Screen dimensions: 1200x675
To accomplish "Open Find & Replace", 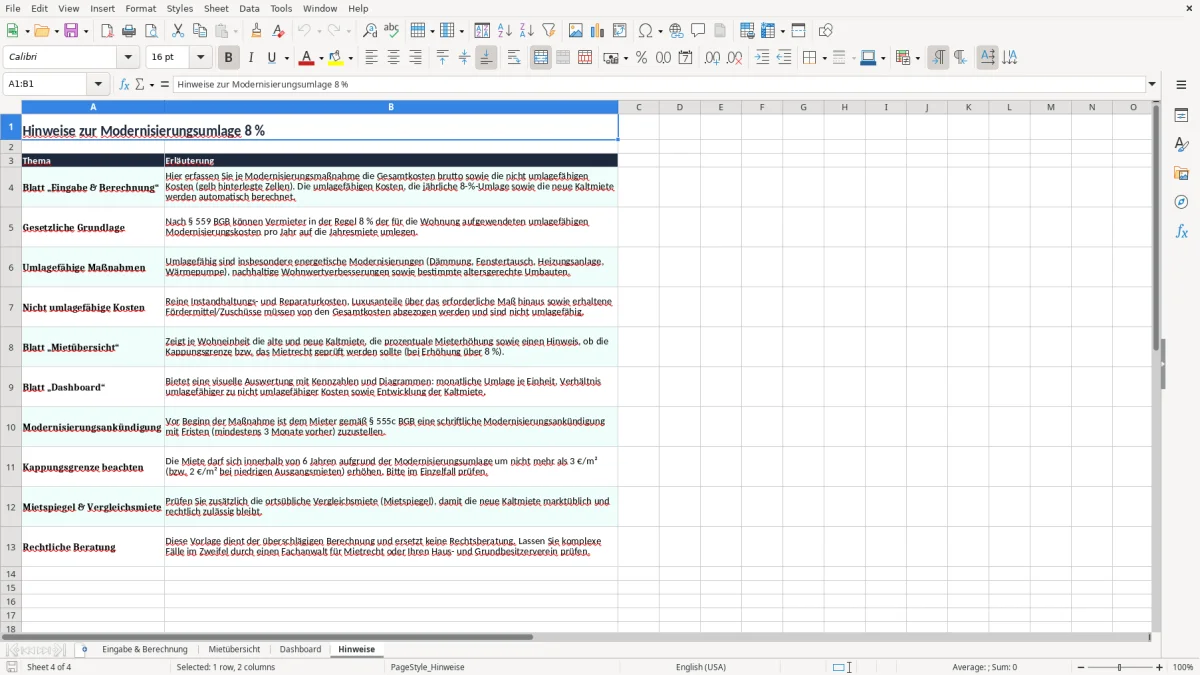I will pyautogui.click(x=370, y=31).
